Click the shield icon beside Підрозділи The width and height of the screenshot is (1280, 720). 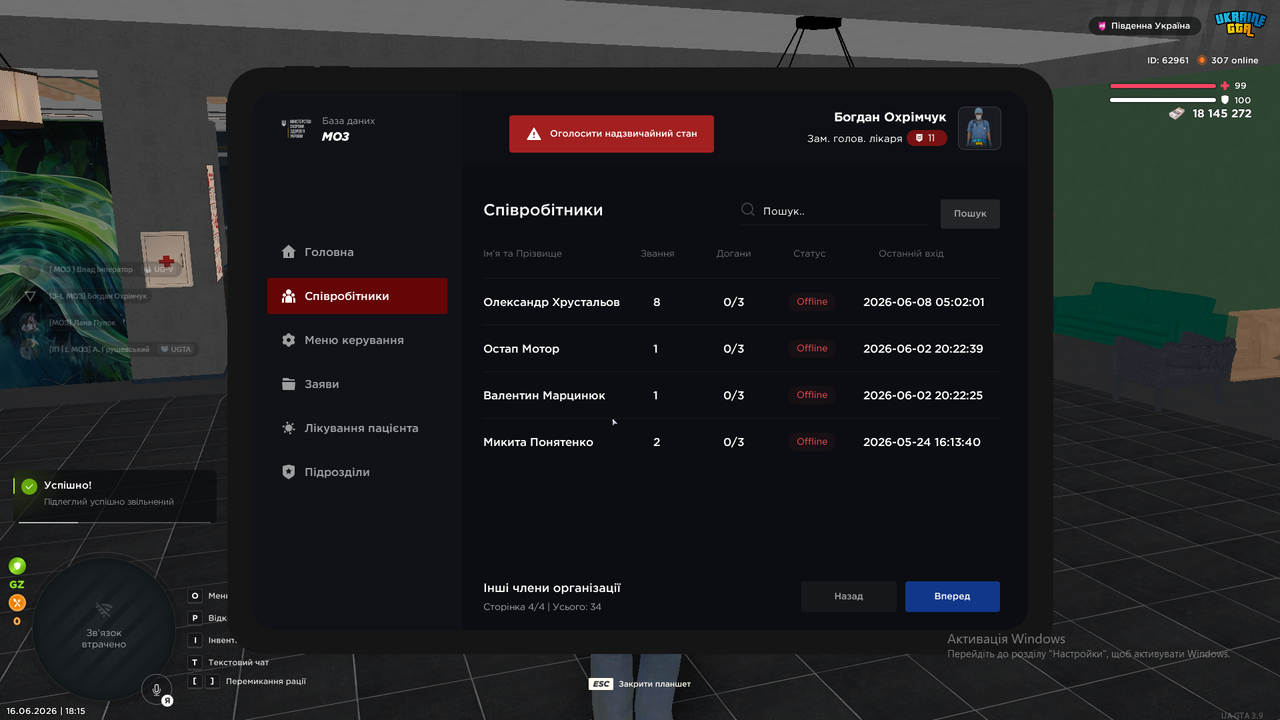click(289, 472)
